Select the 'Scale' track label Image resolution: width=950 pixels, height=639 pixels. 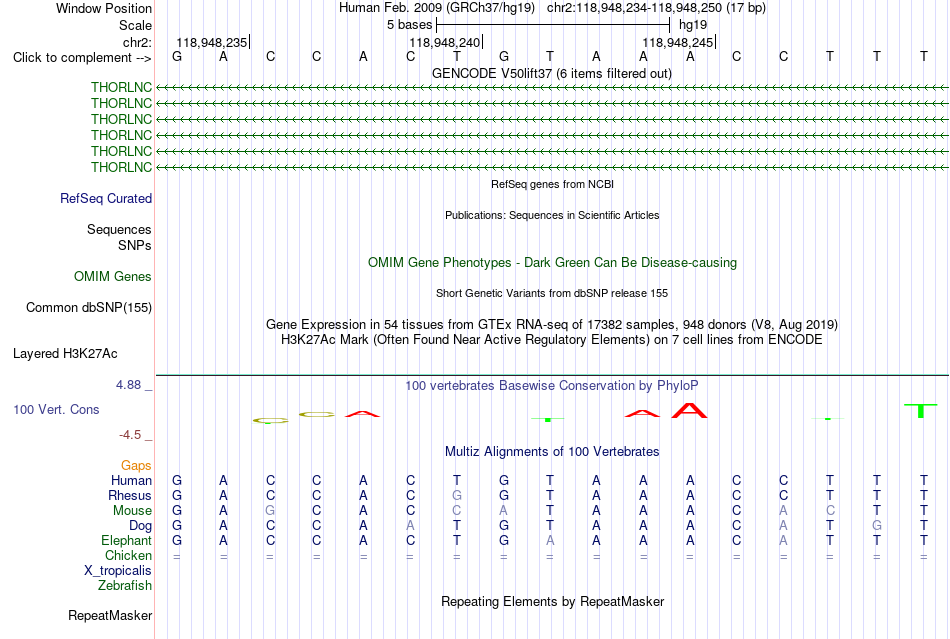(x=135, y=25)
